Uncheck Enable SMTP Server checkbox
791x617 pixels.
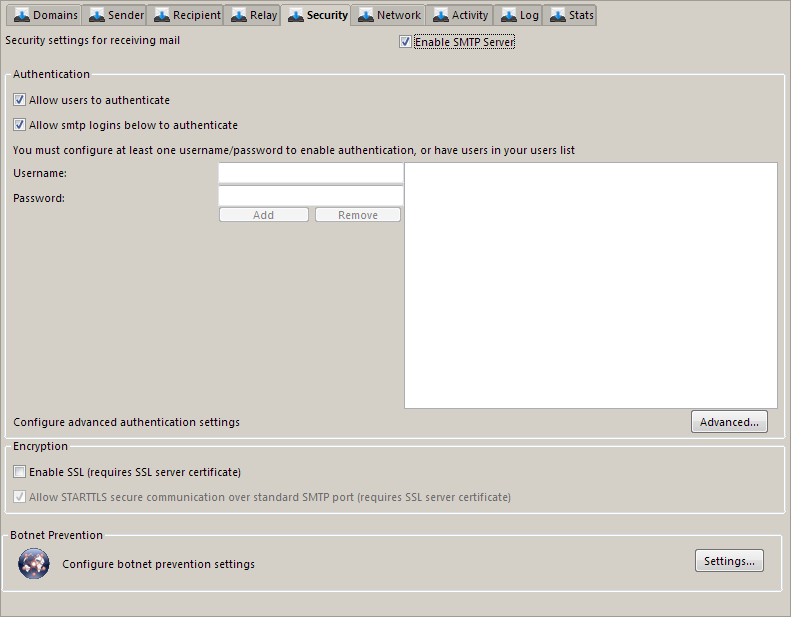[405, 42]
